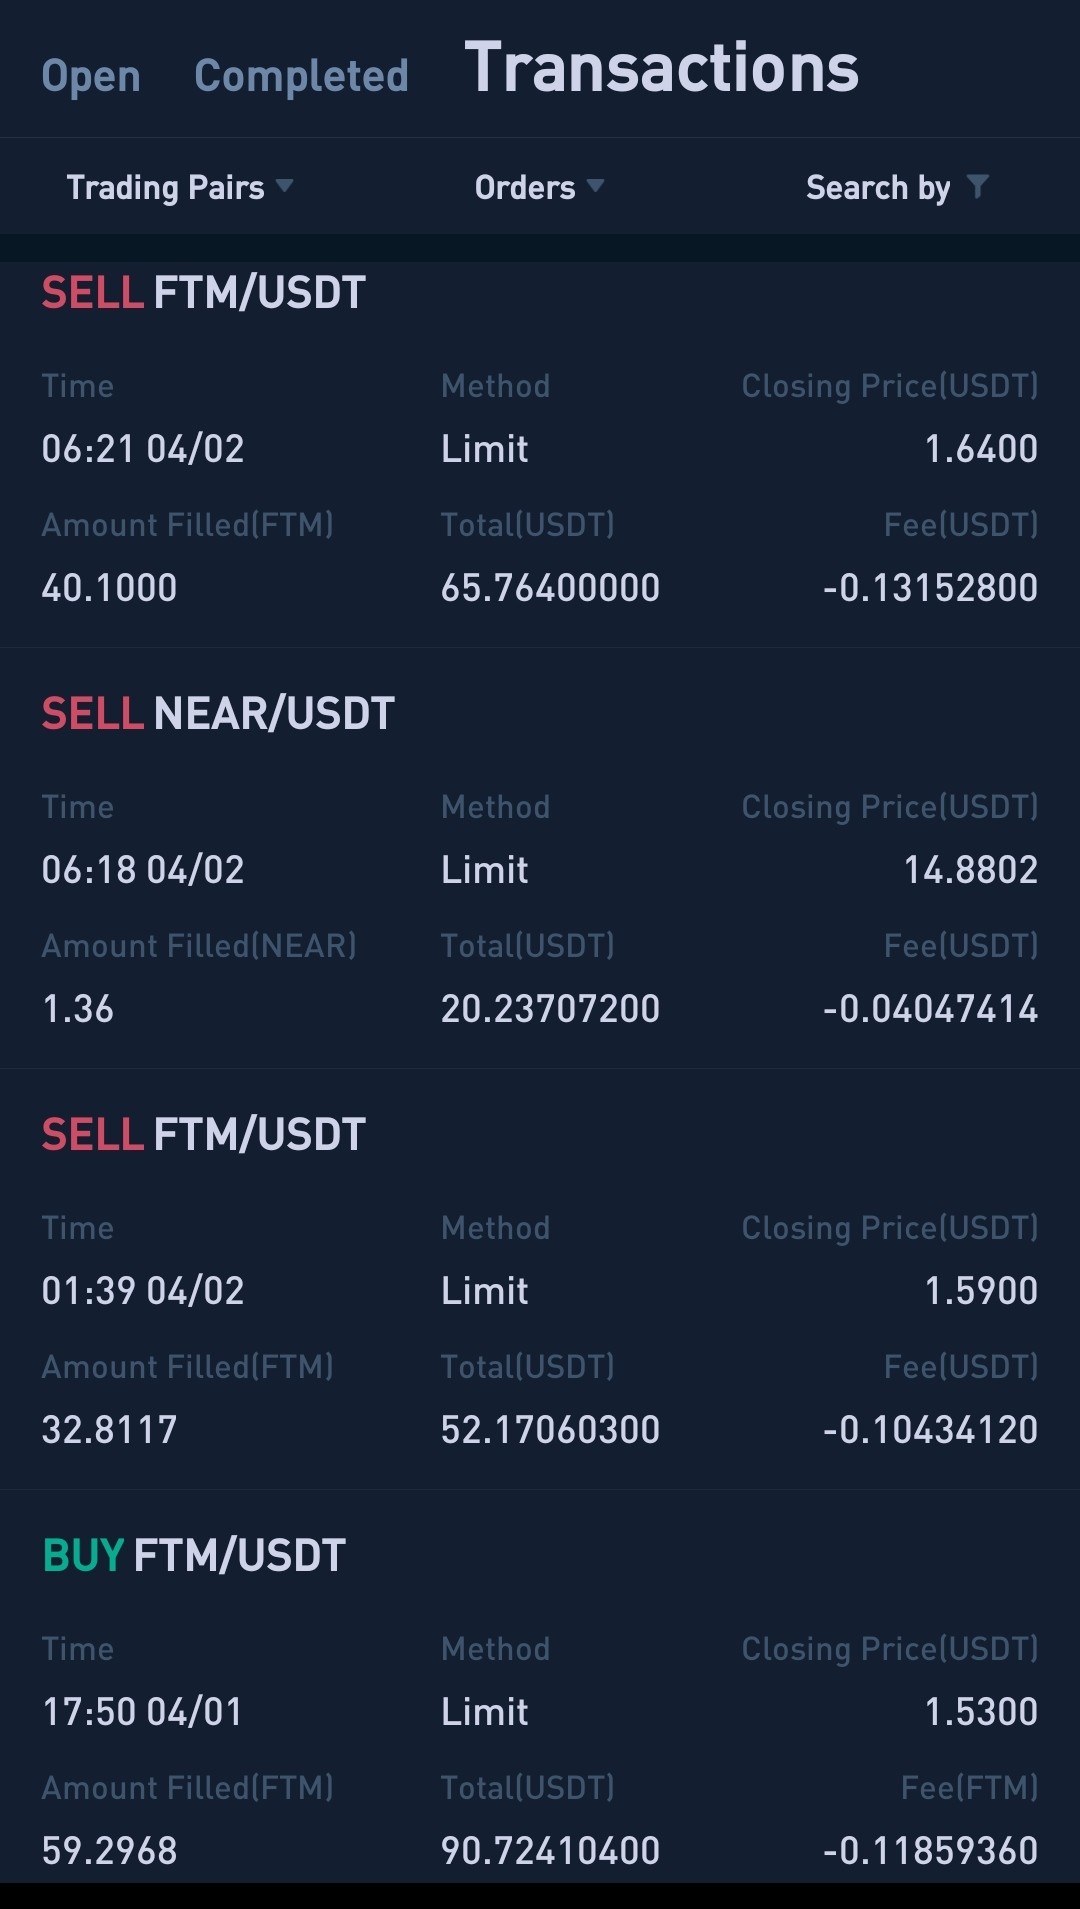Image resolution: width=1080 pixels, height=1909 pixels.
Task: Click the Trading Pairs dropdown arrow
Action: 285,185
